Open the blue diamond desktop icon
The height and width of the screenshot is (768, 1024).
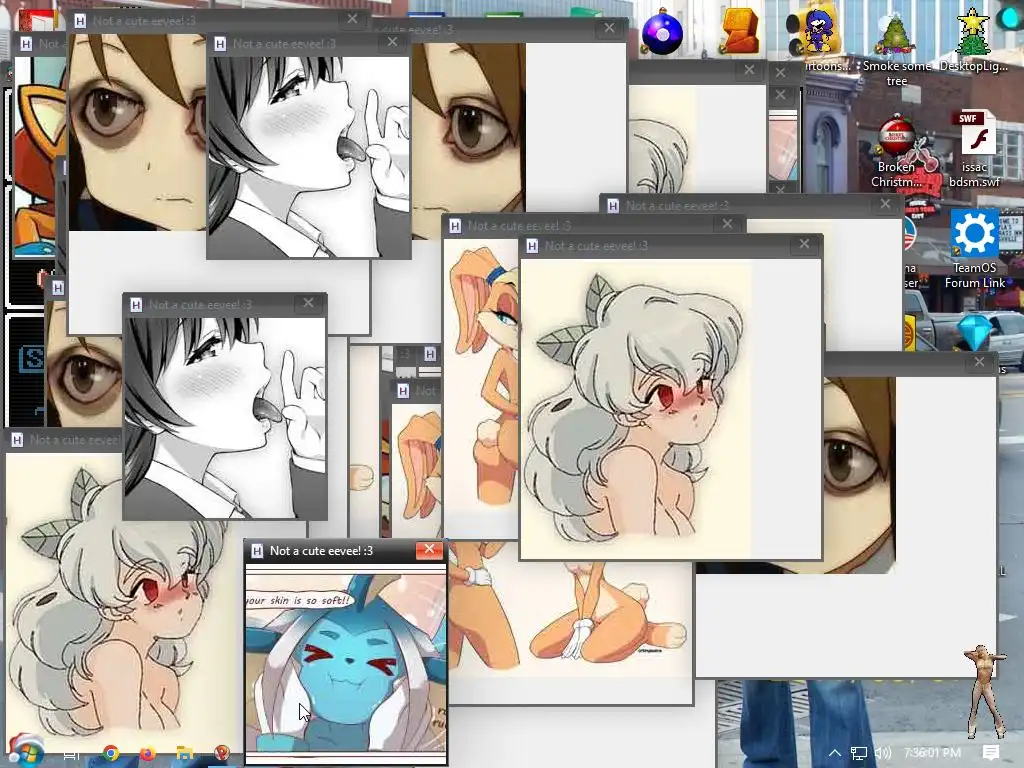click(x=974, y=332)
